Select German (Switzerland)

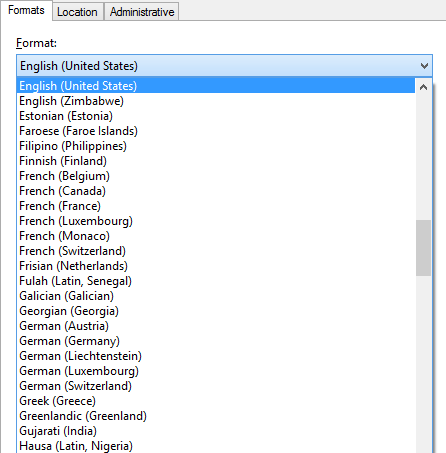tap(216, 386)
